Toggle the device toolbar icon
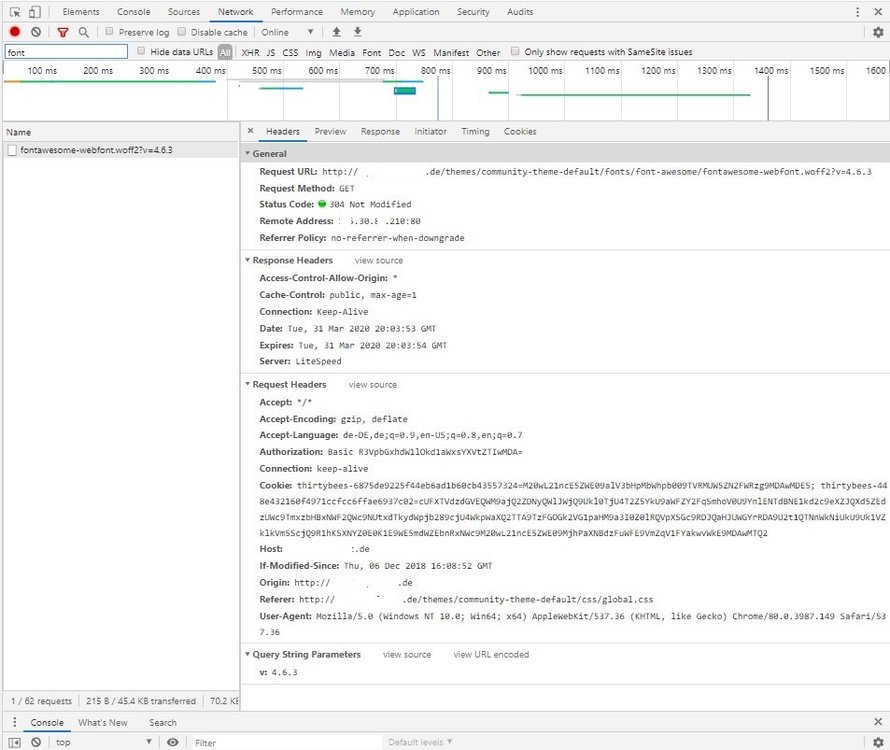This screenshot has height=750, width=890. click(35, 12)
